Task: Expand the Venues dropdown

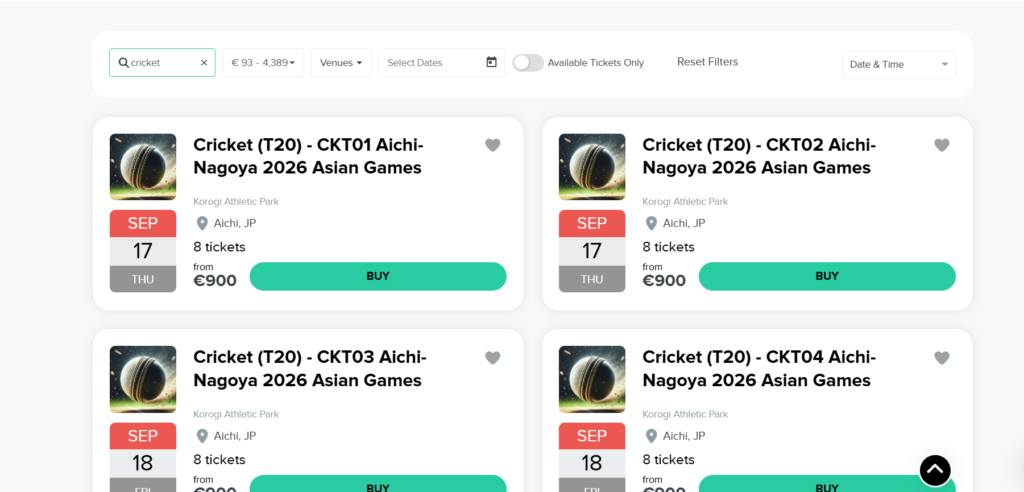Action: pos(341,63)
